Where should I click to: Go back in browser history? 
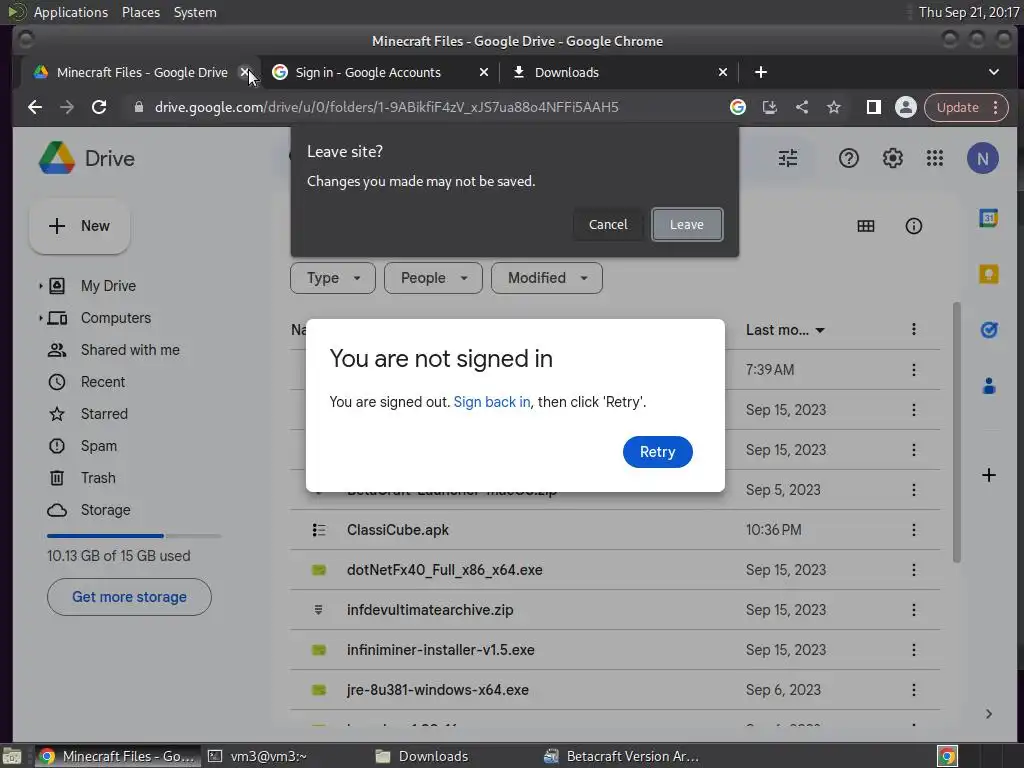tap(35, 107)
